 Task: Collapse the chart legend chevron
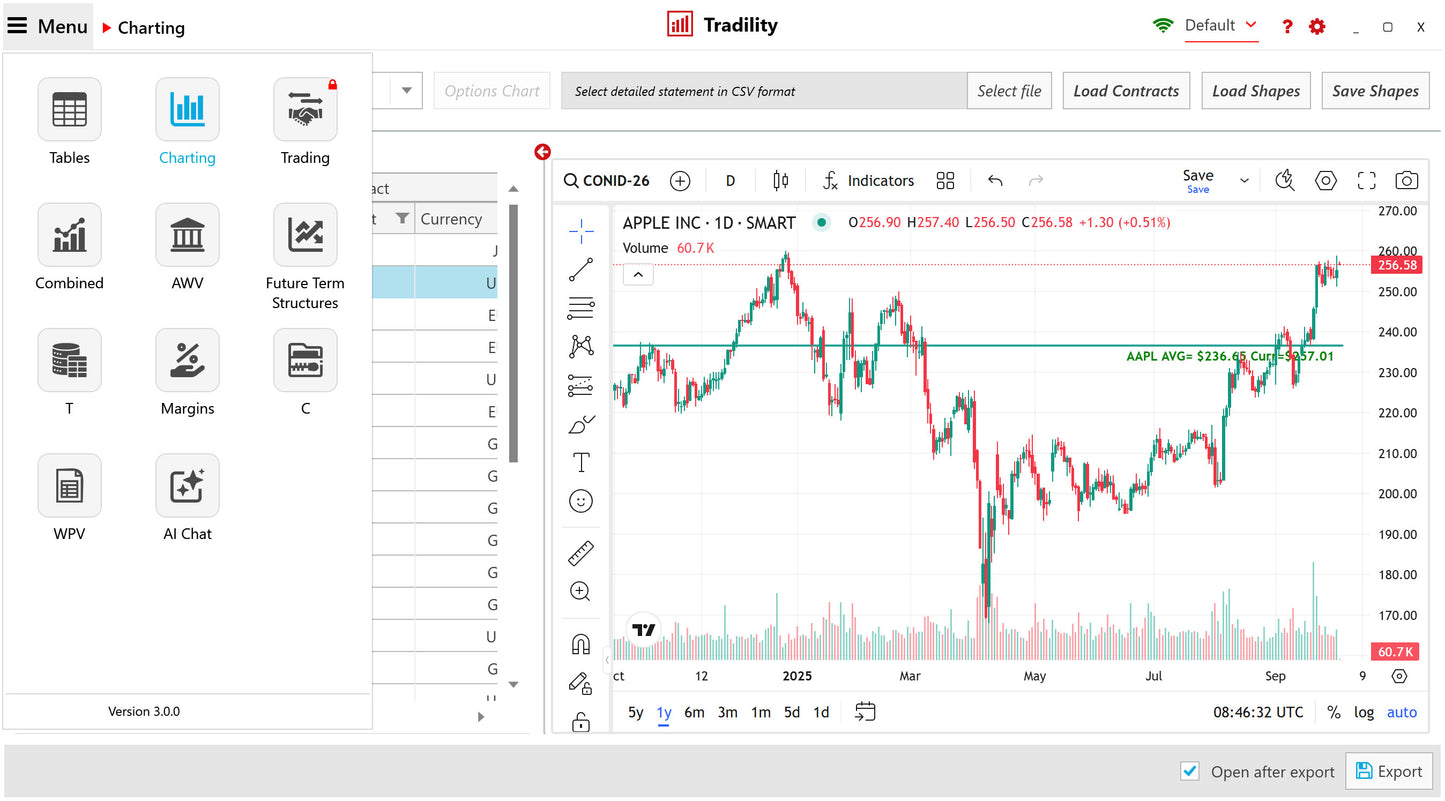coord(638,274)
